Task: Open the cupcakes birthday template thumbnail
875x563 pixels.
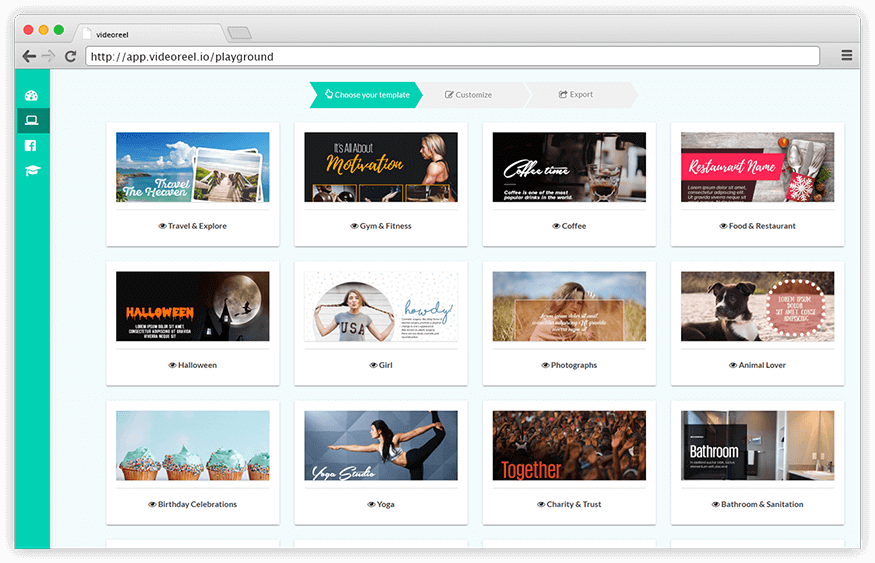Action: coord(193,445)
